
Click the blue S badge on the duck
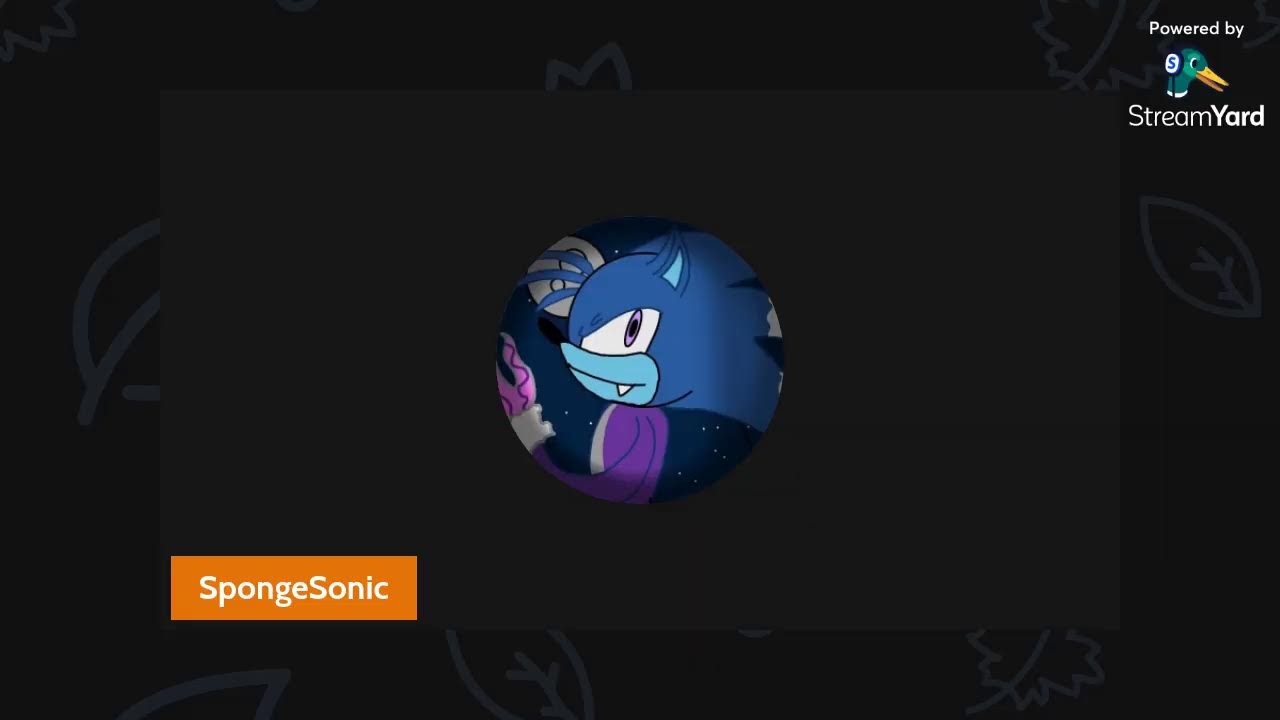pos(1173,65)
